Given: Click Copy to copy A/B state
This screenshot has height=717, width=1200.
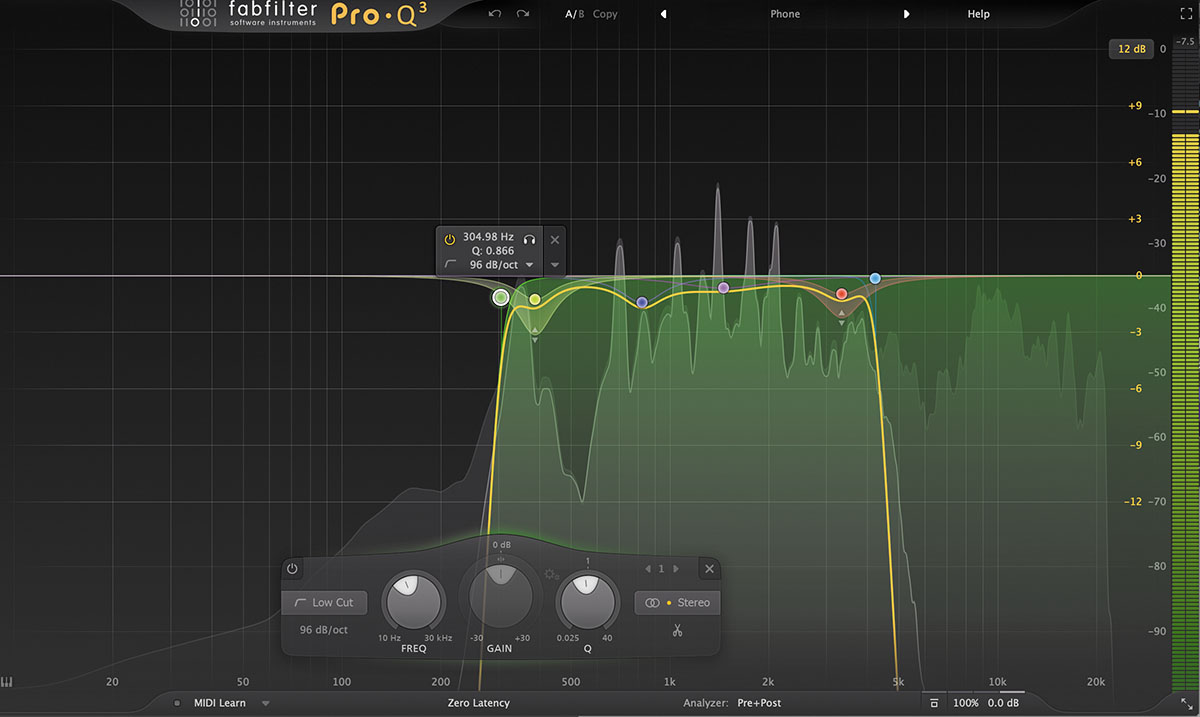Looking at the screenshot, I should pos(605,14).
